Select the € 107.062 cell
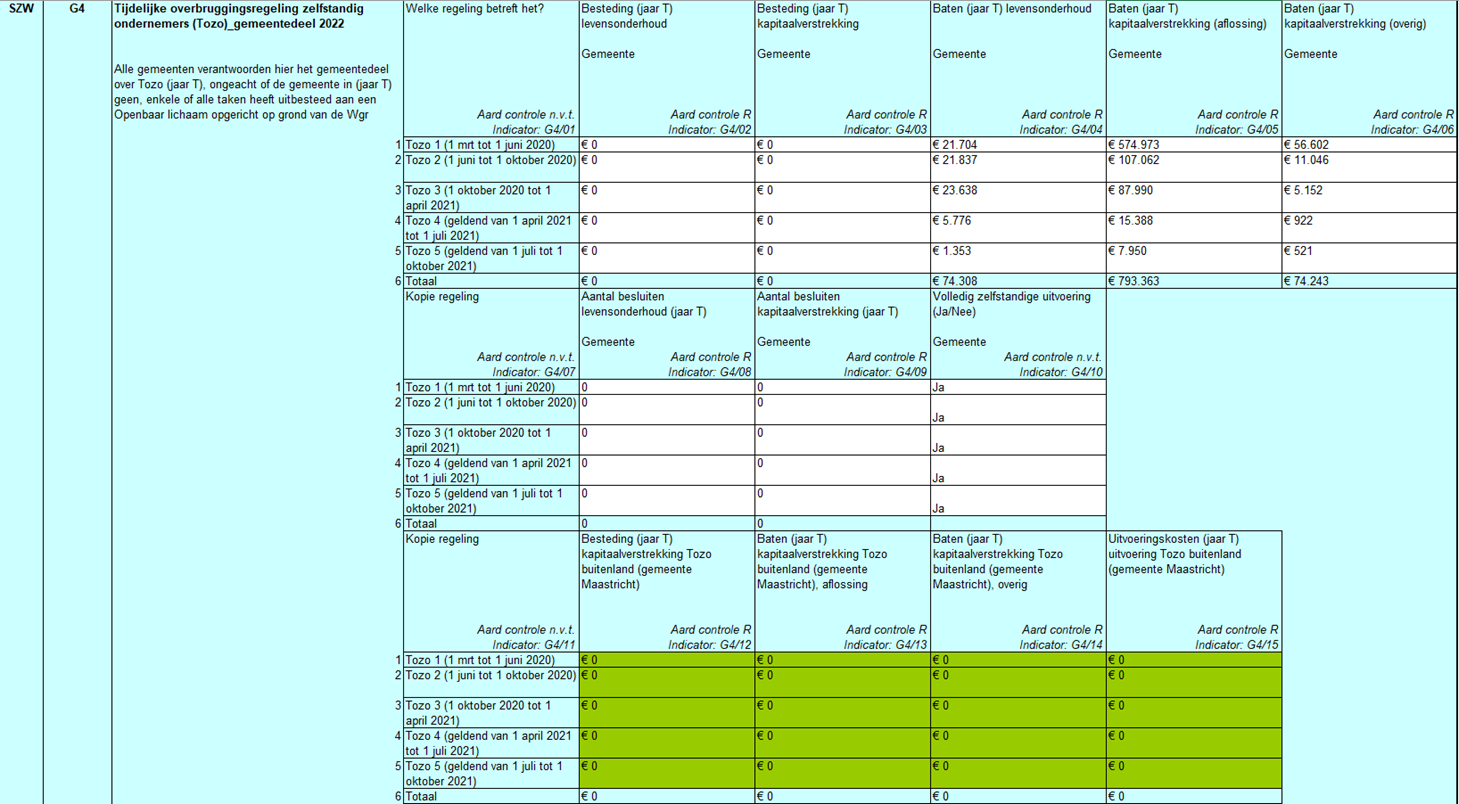The width and height of the screenshot is (1459, 804). [1194, 167]
